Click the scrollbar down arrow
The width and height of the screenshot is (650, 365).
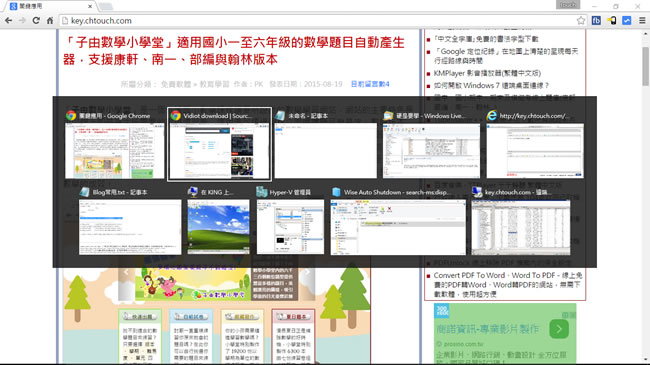pos(645,360)
